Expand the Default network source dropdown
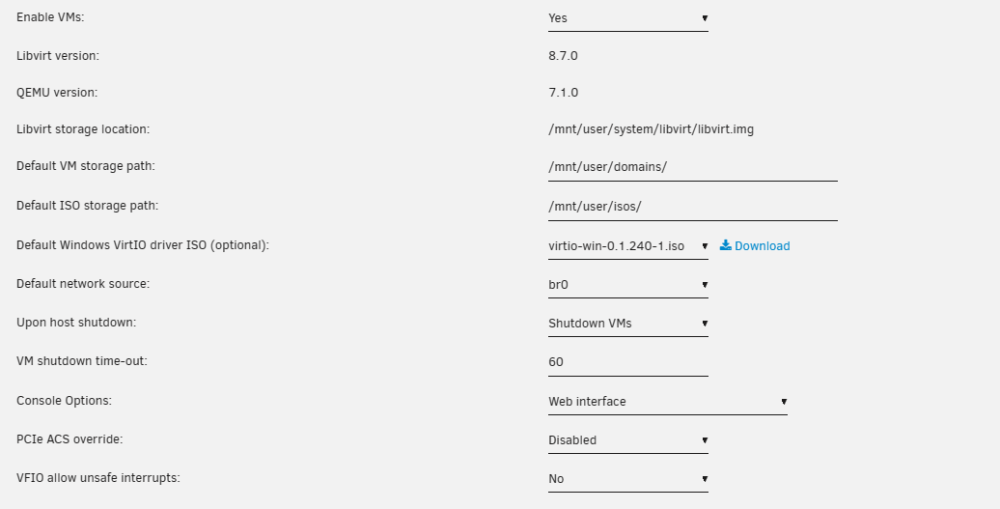The height and width of the screenshot is (509, 1000). (628, 285)
